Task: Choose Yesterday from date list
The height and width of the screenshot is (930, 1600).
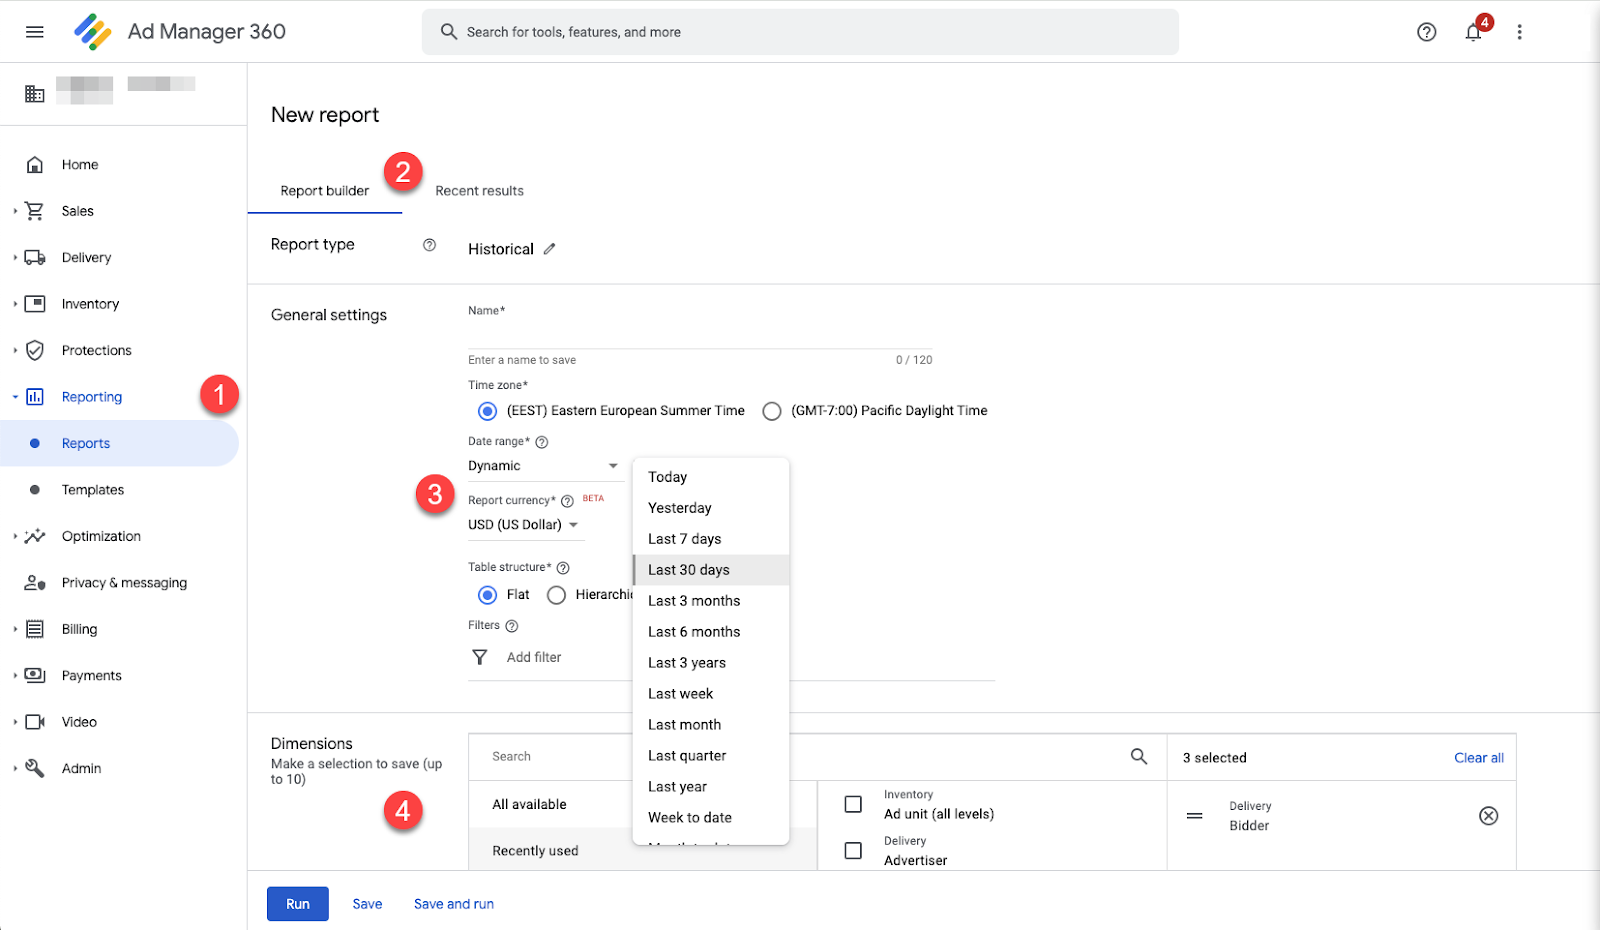Action: point(711,508)
